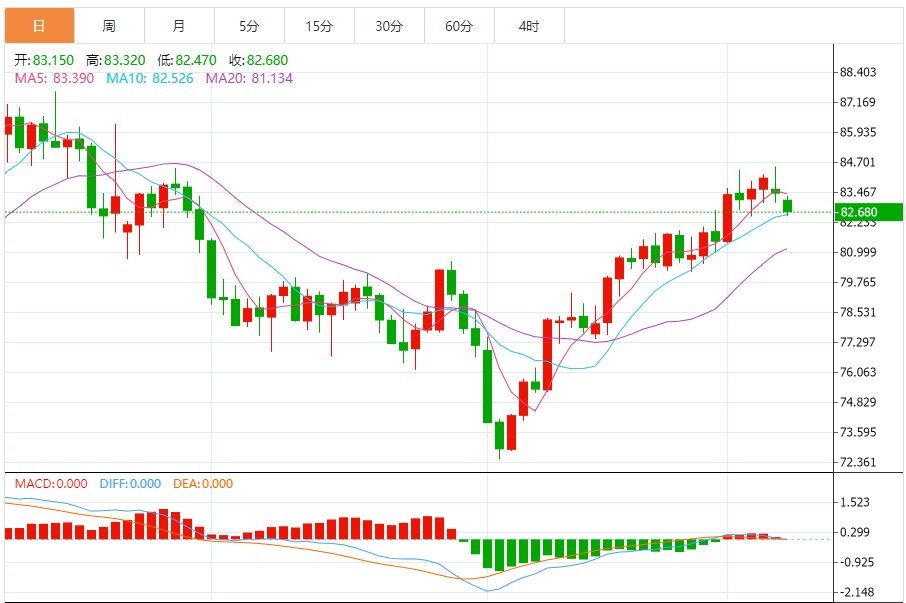Screen dimensions: 906x603
Task: Click the 0.299 MACD axis label
Action: click(855, 533)
